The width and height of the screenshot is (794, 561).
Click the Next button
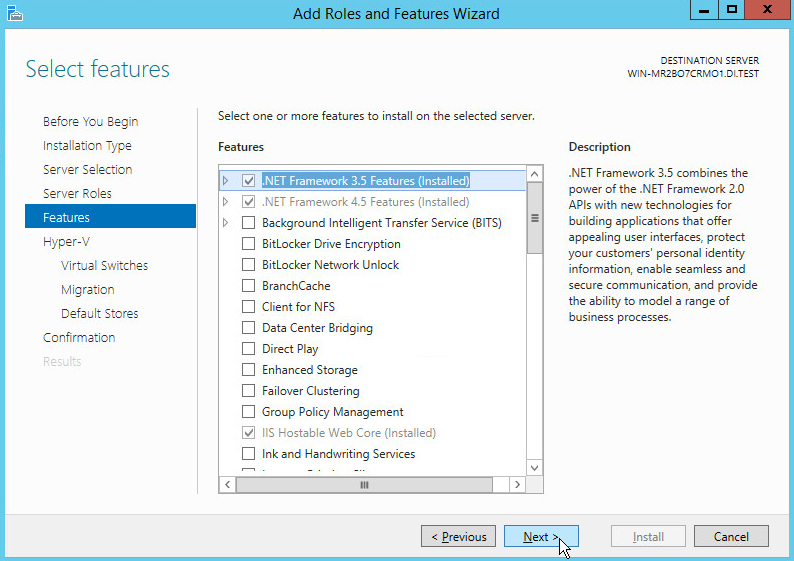click(541, 537)
